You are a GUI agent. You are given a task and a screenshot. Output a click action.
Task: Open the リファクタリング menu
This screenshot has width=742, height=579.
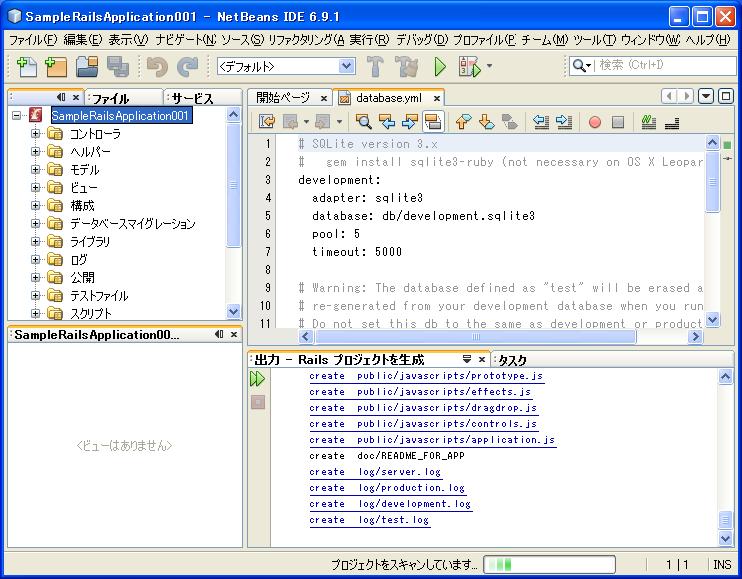pyautogui.click(x=306, y=40)
